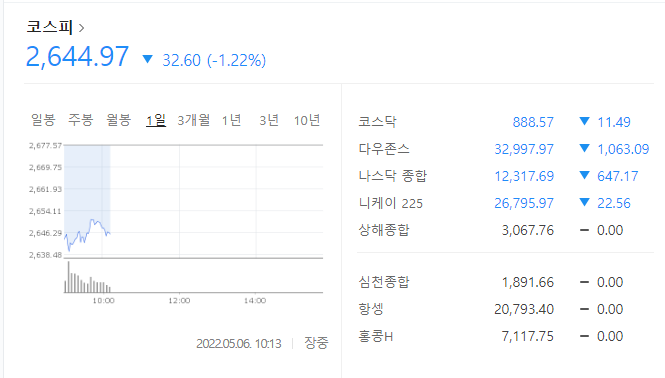This screenshot has width=665, height=378.
Task: Switch to the 1일 chart tab
Action: click(156, 120)
